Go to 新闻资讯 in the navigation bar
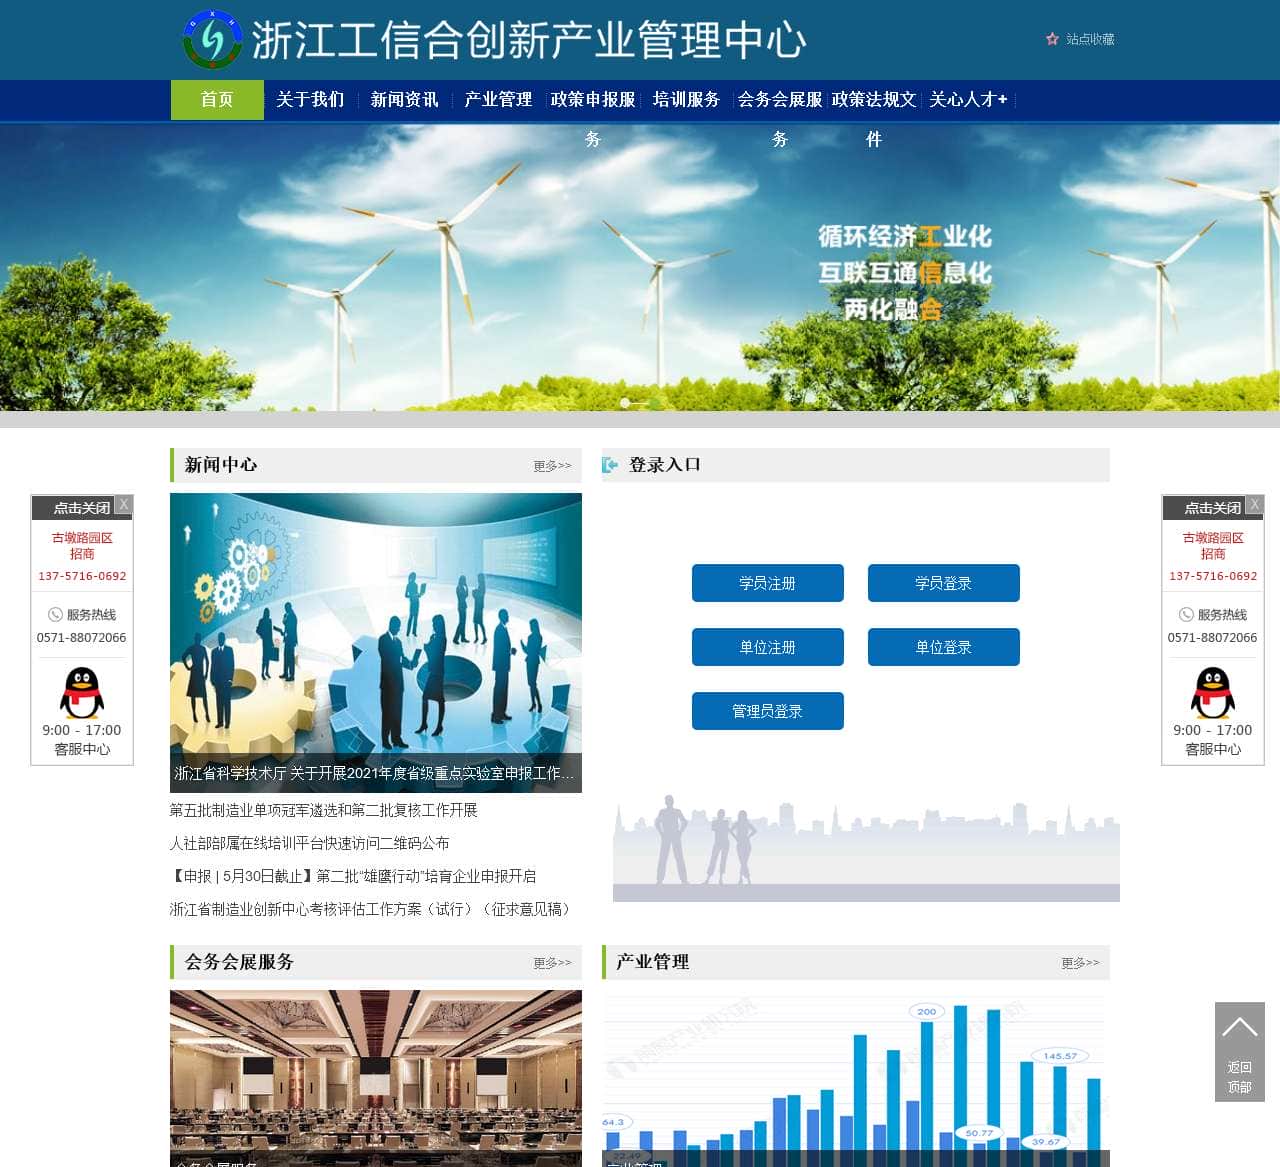Screen dimensions: 1280x1167 click(x=404, y=100)
